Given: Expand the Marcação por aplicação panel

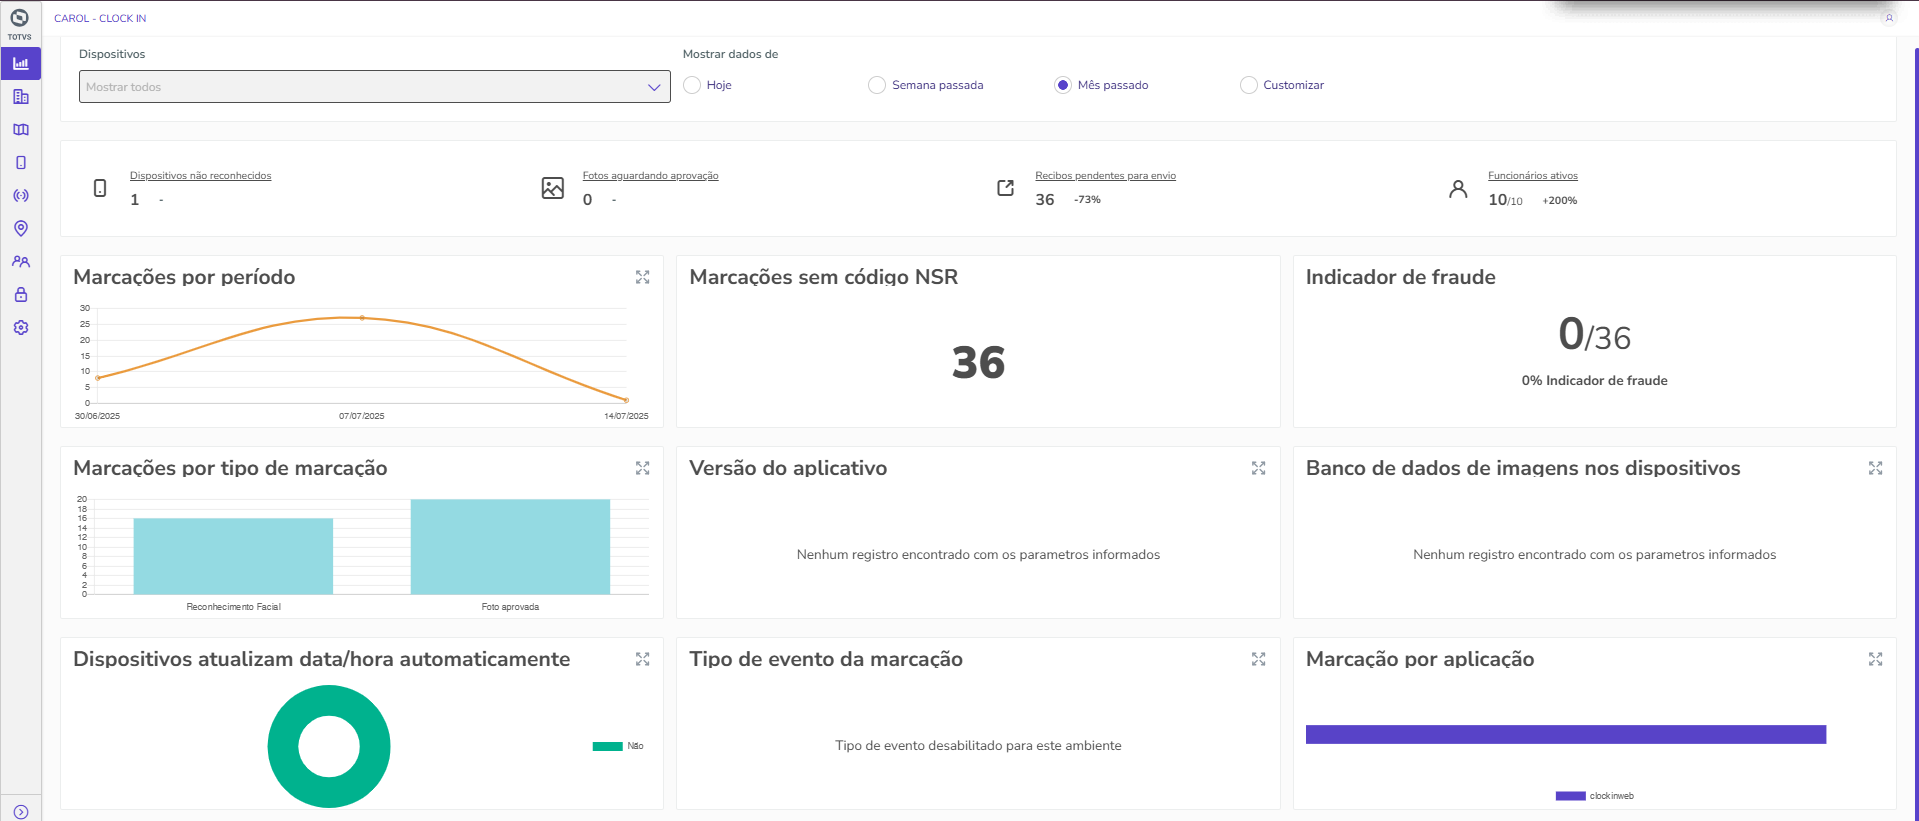Looking at the screenshot, I should (1876, 659).
